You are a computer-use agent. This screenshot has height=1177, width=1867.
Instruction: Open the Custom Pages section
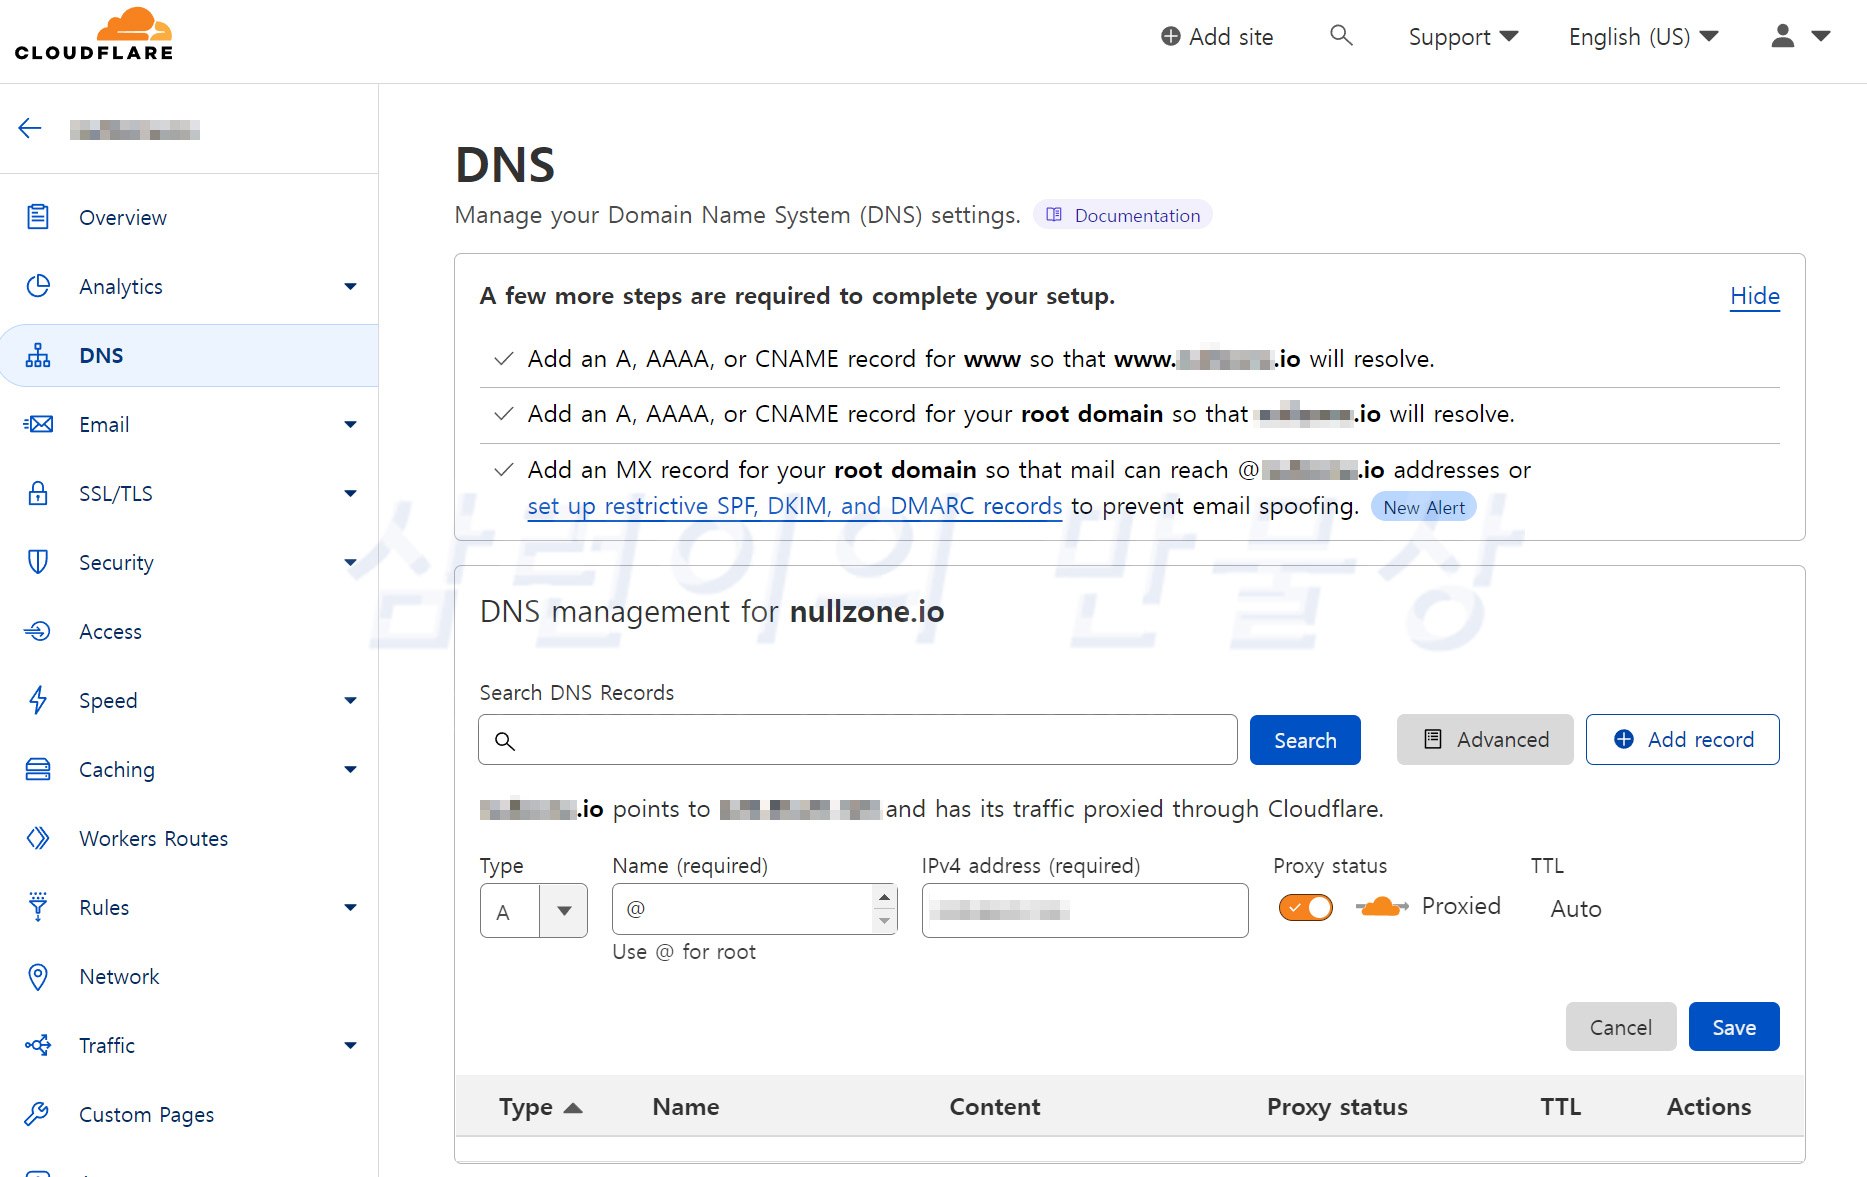click(x=147, y=1114)
